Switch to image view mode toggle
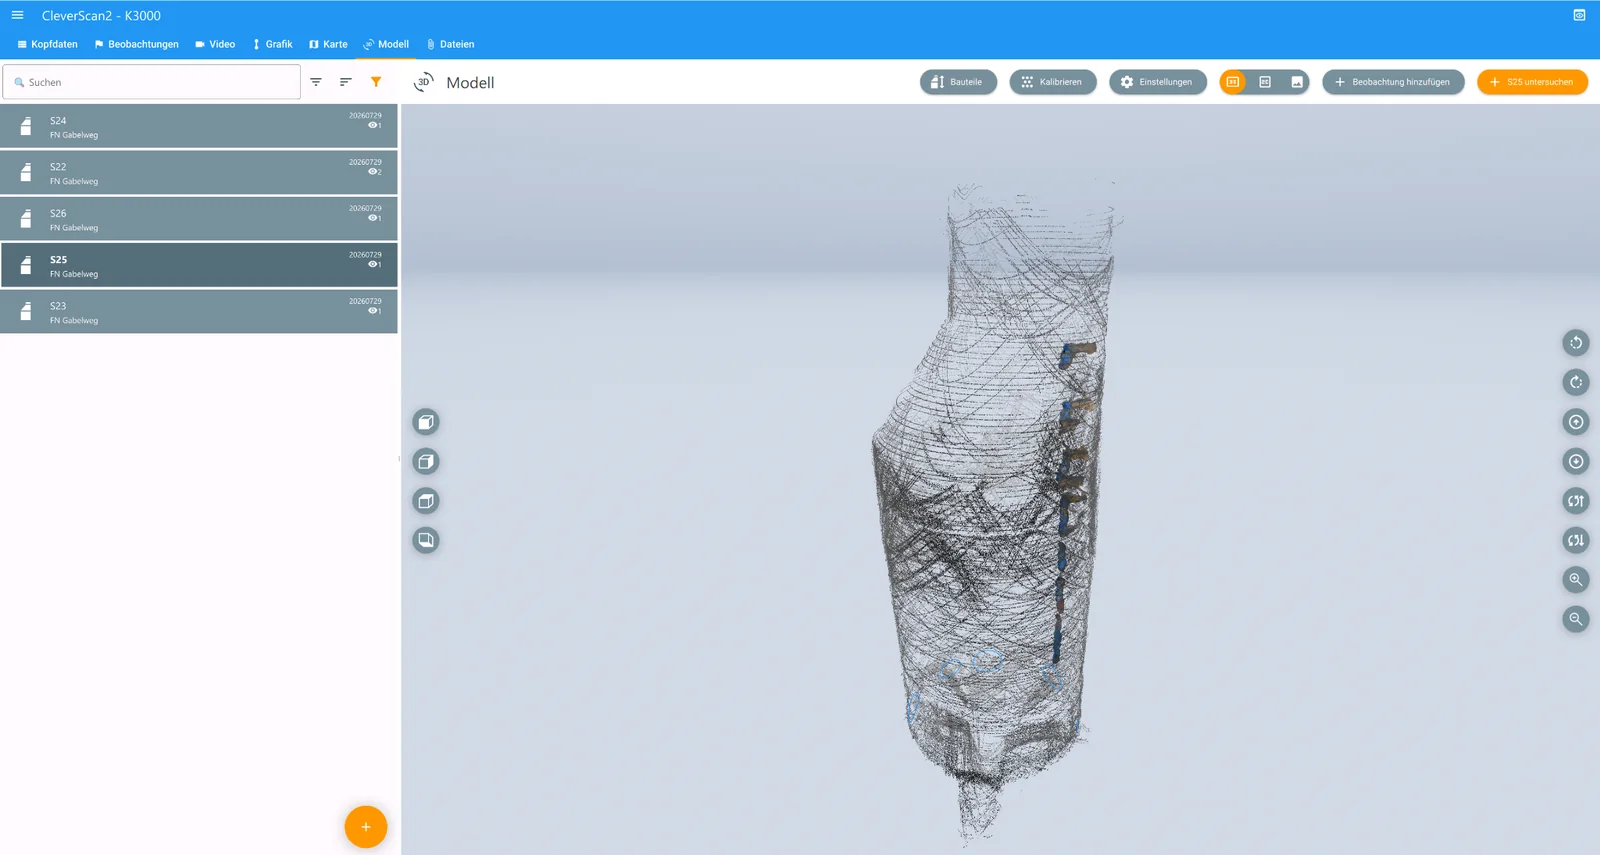The height and width of the screenshot is (855, 1600). click(x=1297, y=82)
